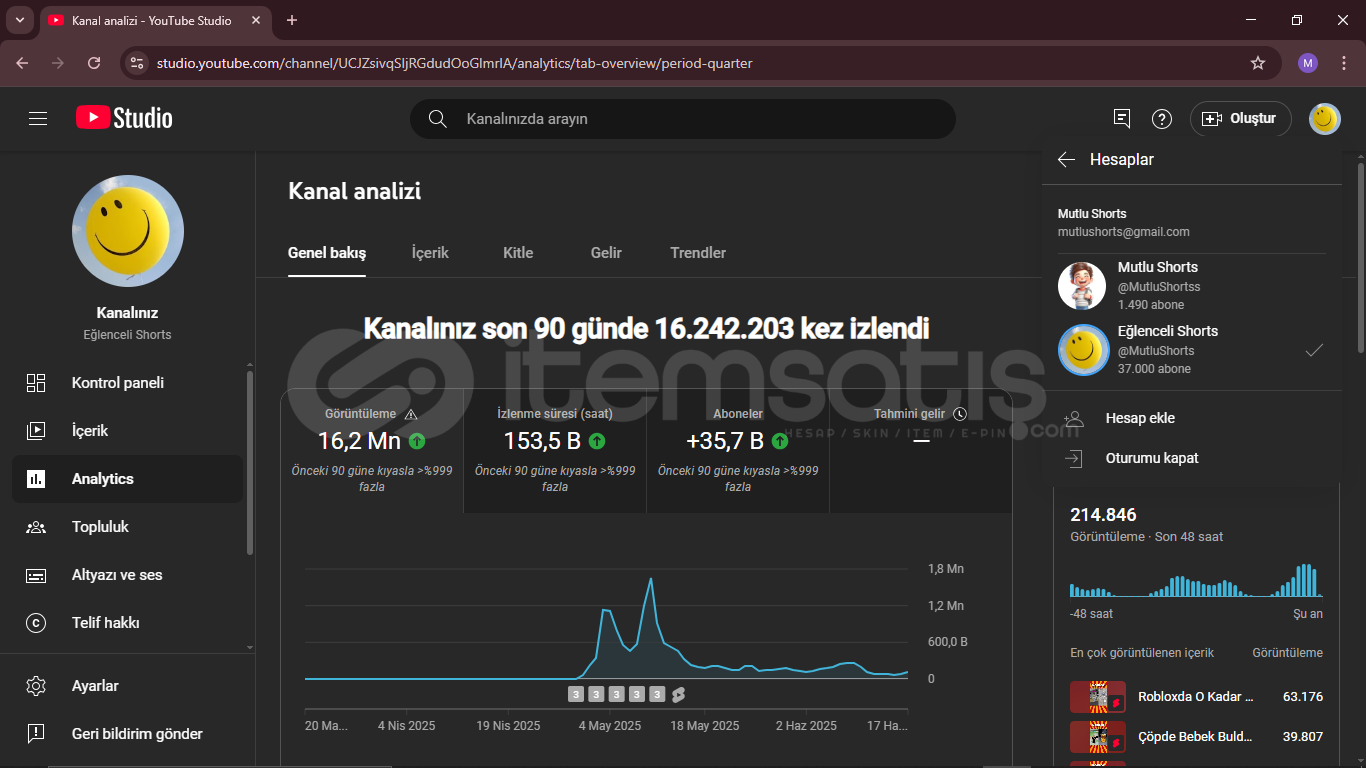Switch to Mutlu Shorts @MutluShortss account
Screen dimensions: 1366x768
[x=1192, y=286]
